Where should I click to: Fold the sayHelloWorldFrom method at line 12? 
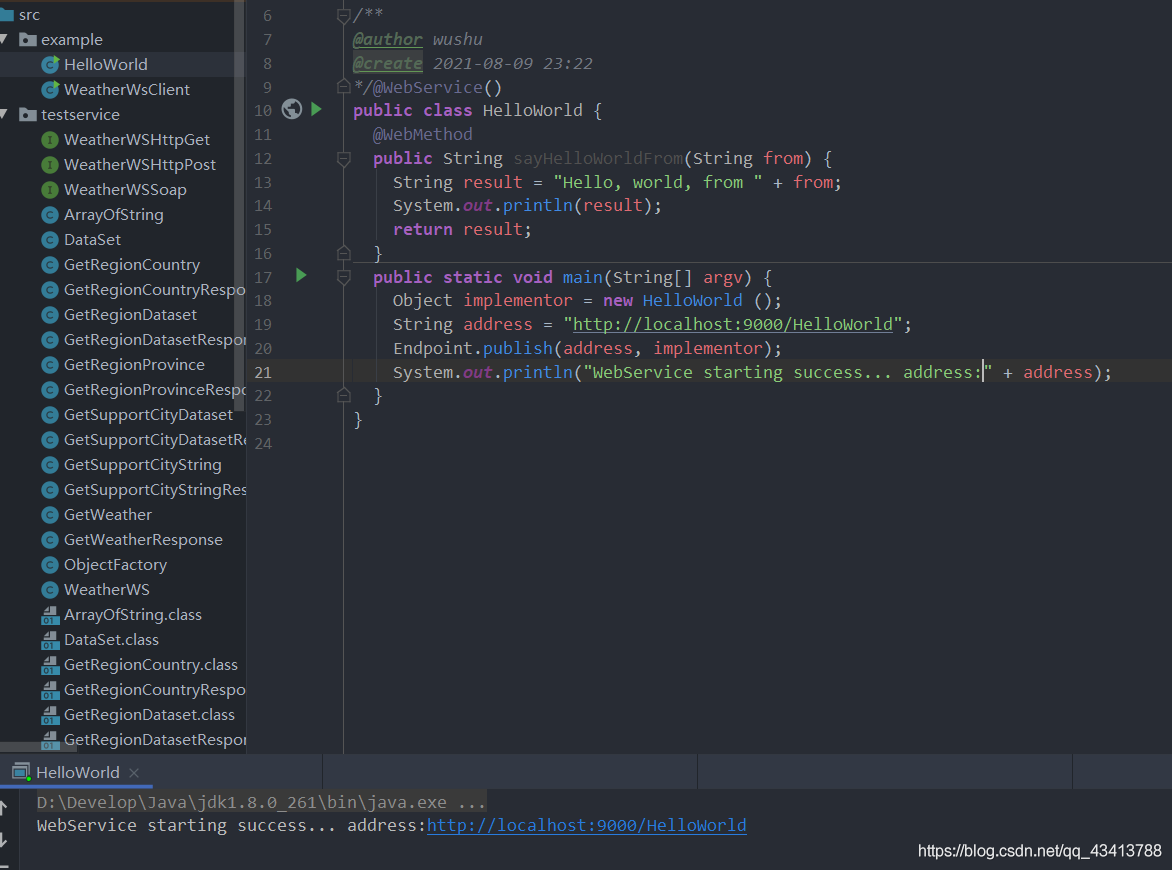coord(344,158)
